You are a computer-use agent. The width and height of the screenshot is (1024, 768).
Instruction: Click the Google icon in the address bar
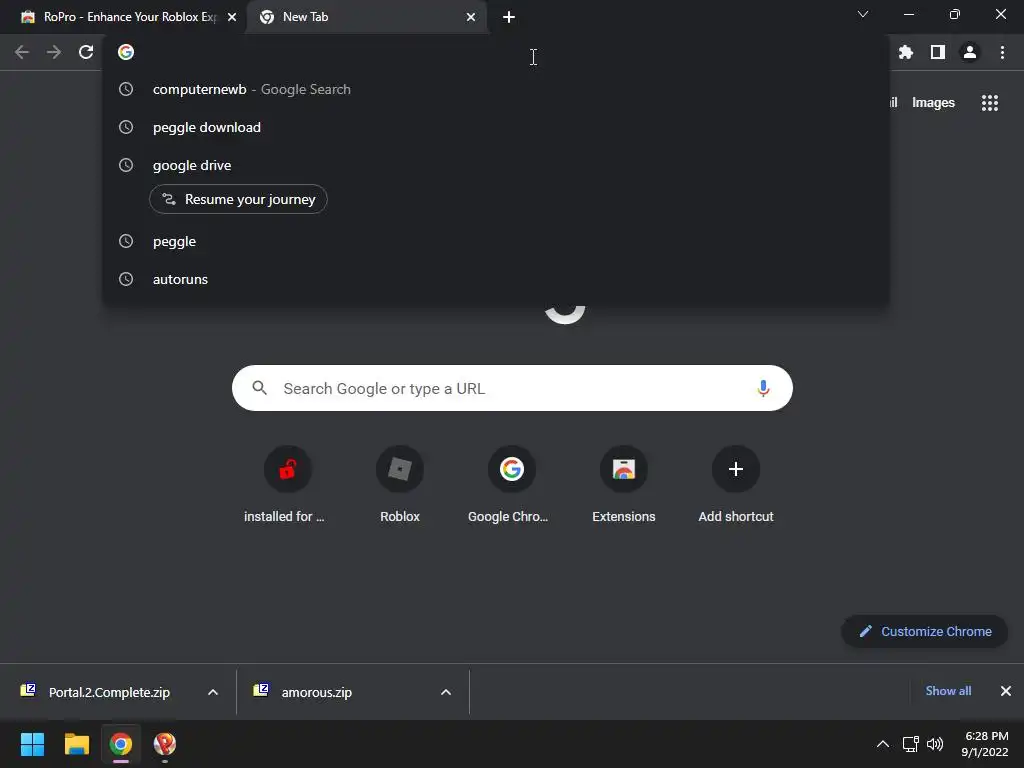pos(126,52)
